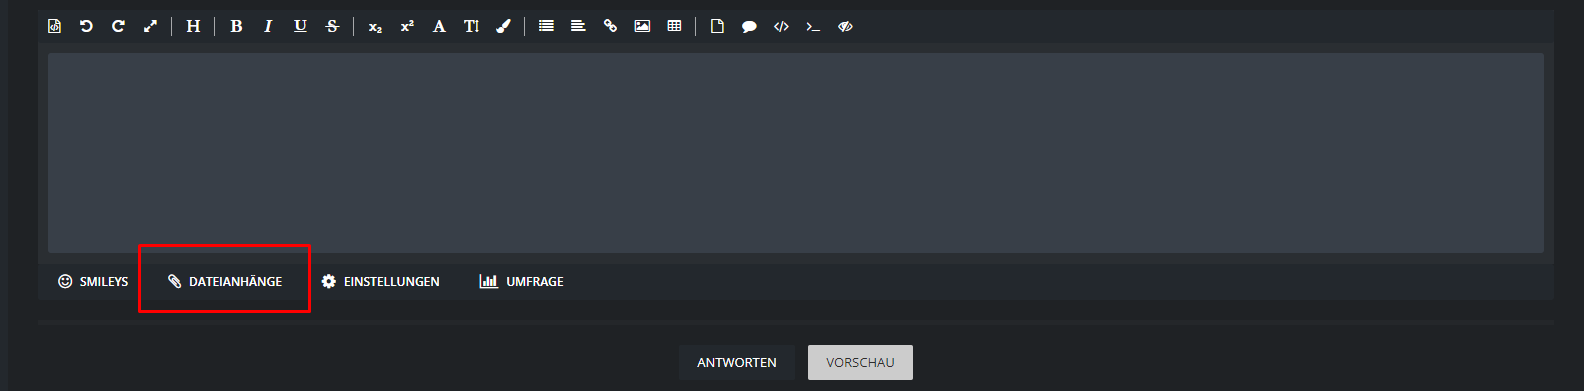Pick a text color with brush icon
Screen dimensions: 1584x391
[503, 26]
